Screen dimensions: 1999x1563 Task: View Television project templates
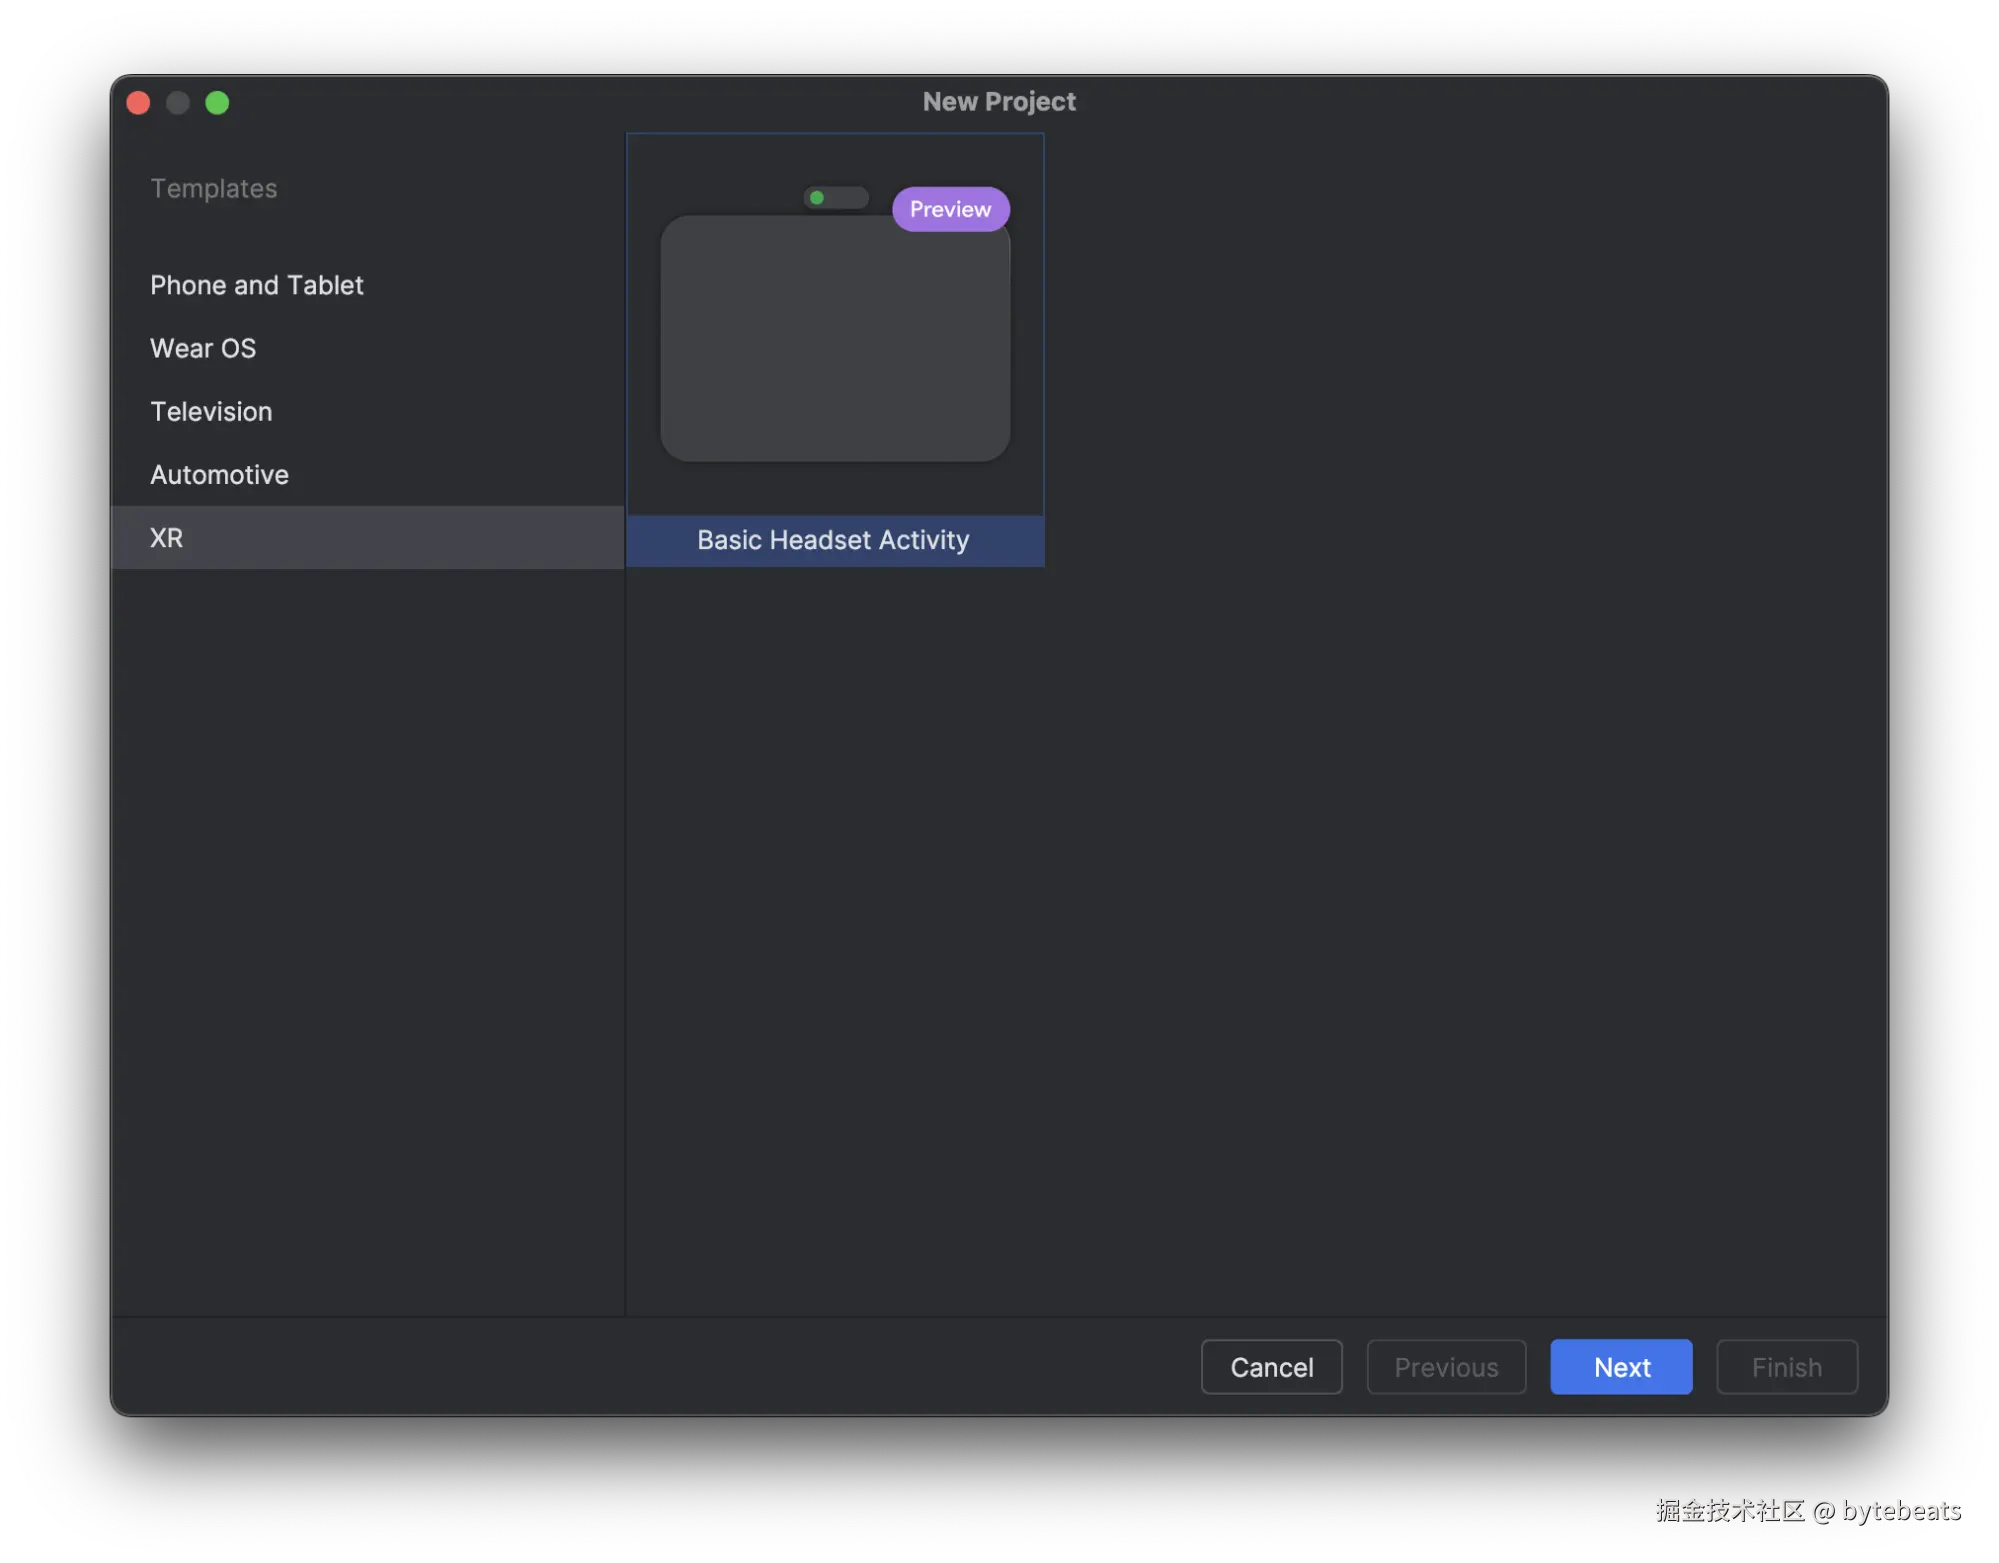(211, 411)
